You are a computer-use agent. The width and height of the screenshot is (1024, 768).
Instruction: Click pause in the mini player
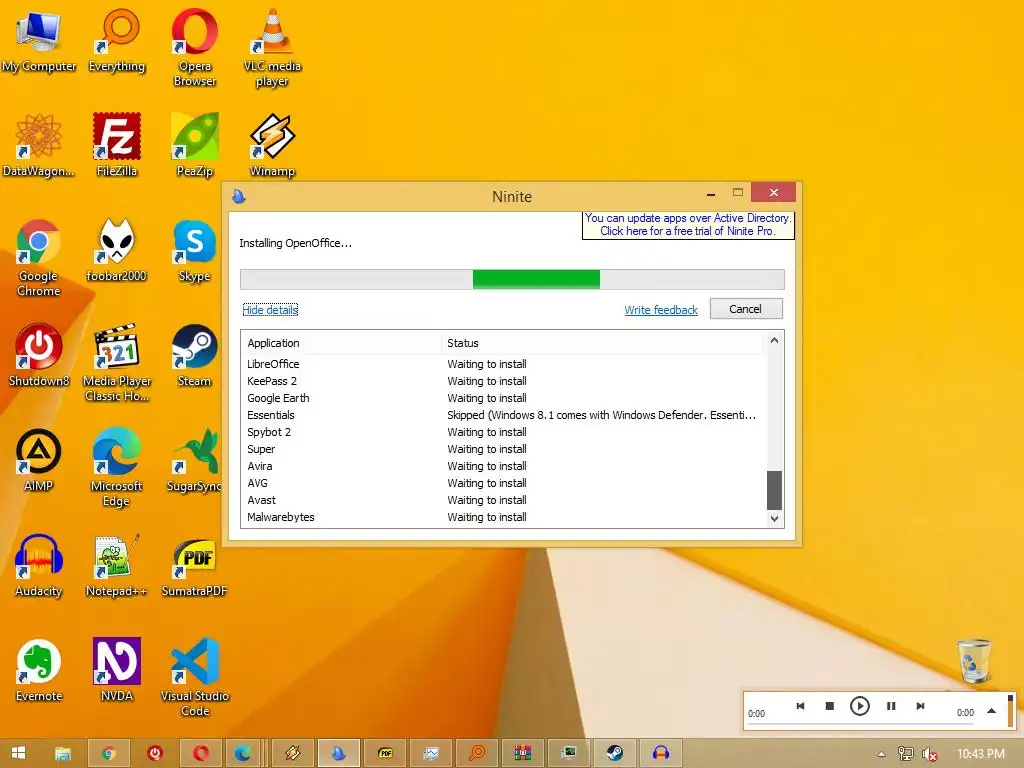(891, 706)
